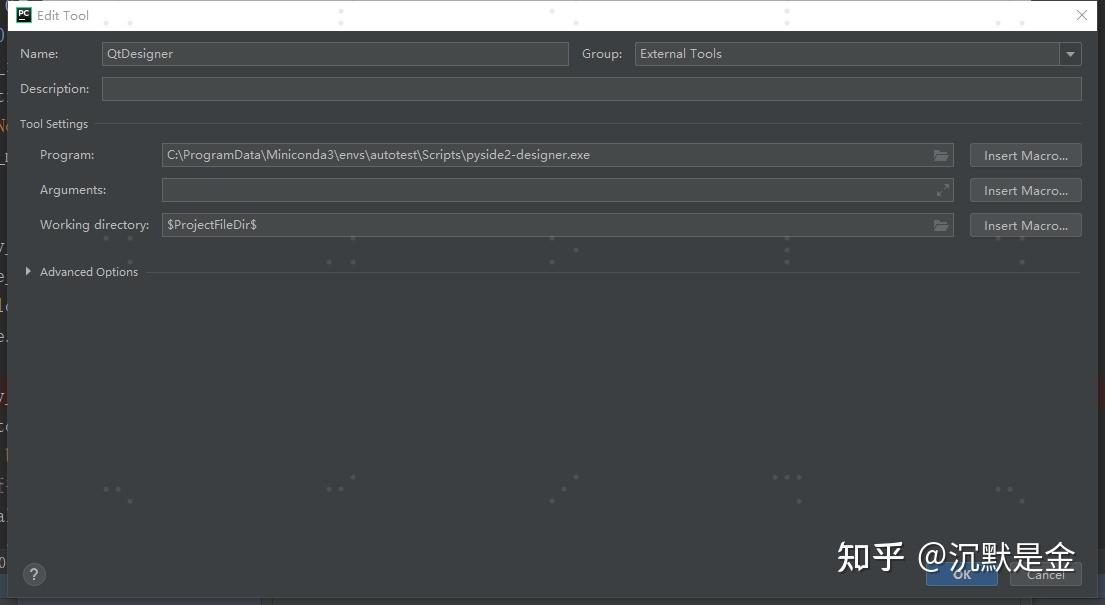The width and height of the screenshot is (1105, 605).
Task: Click Insert Macro next to Arguments
Action: pos(1025,190)
